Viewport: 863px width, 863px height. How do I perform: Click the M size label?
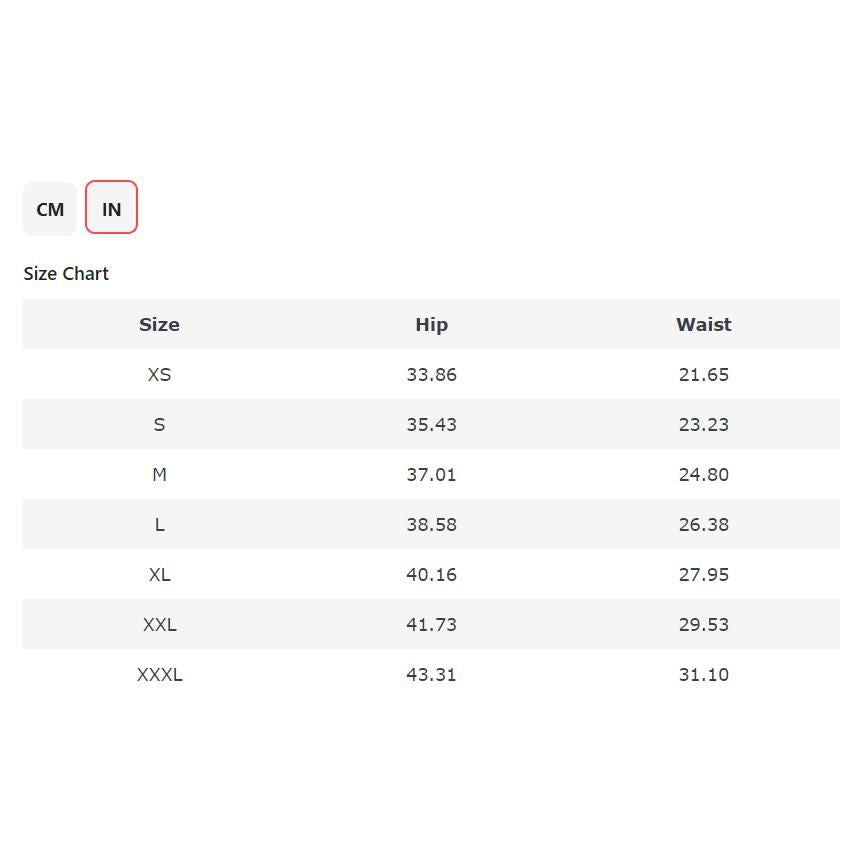[159, 475]
